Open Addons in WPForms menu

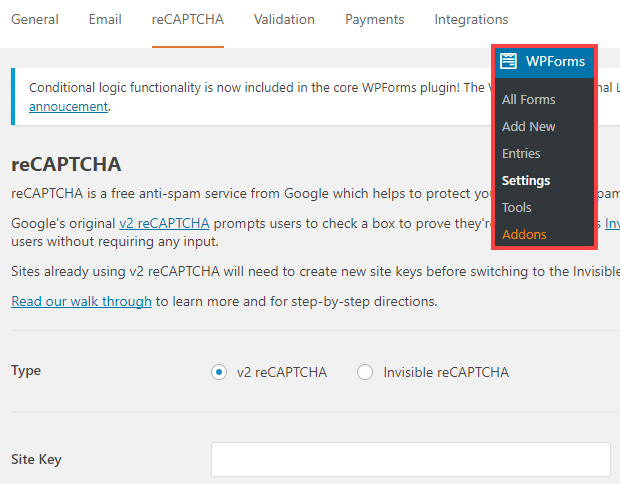(x=524, y=234)
